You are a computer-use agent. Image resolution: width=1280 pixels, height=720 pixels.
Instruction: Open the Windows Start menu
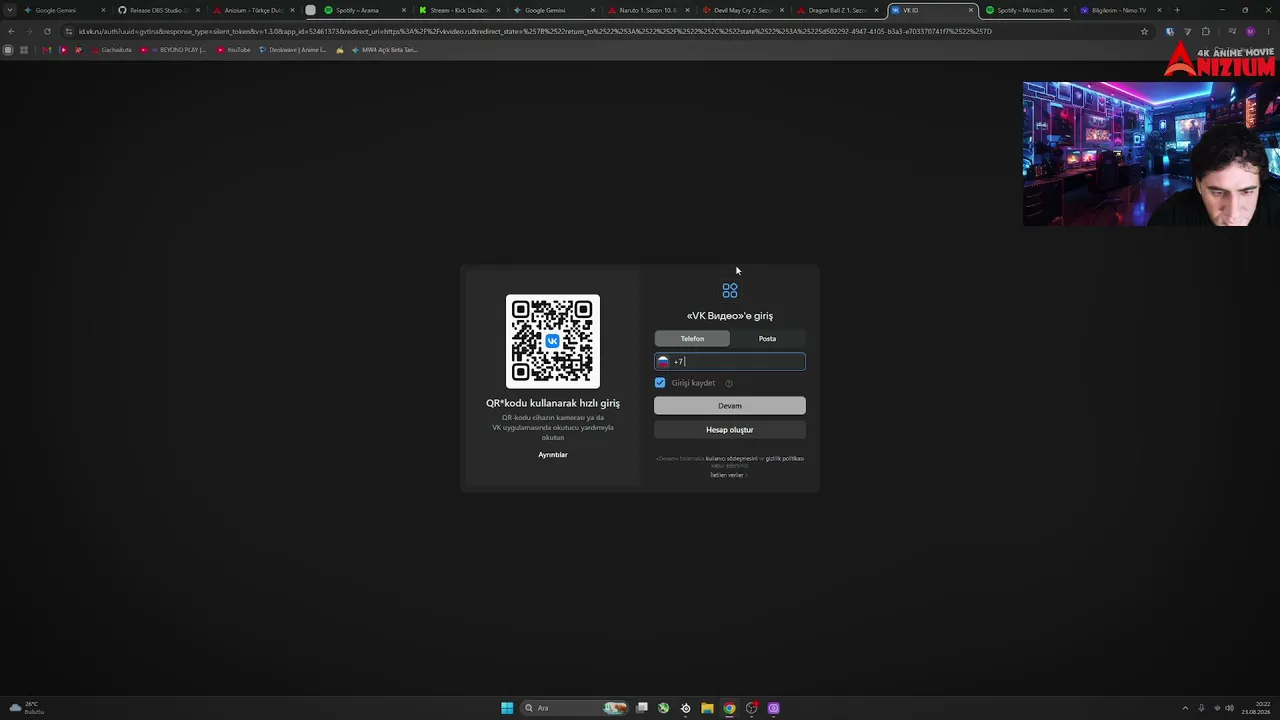point(507,708)
